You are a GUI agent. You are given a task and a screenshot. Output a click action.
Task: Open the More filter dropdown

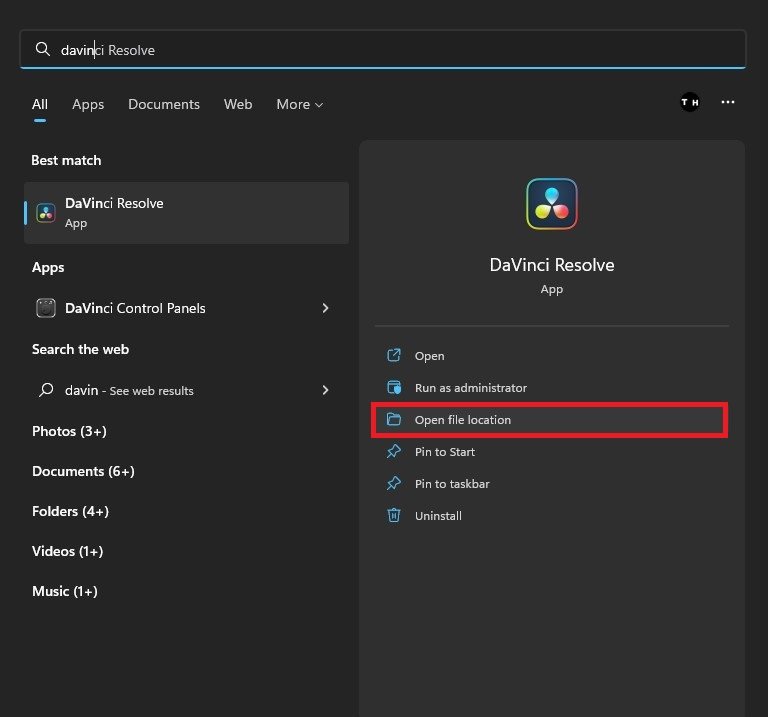[x=299, y=104]
